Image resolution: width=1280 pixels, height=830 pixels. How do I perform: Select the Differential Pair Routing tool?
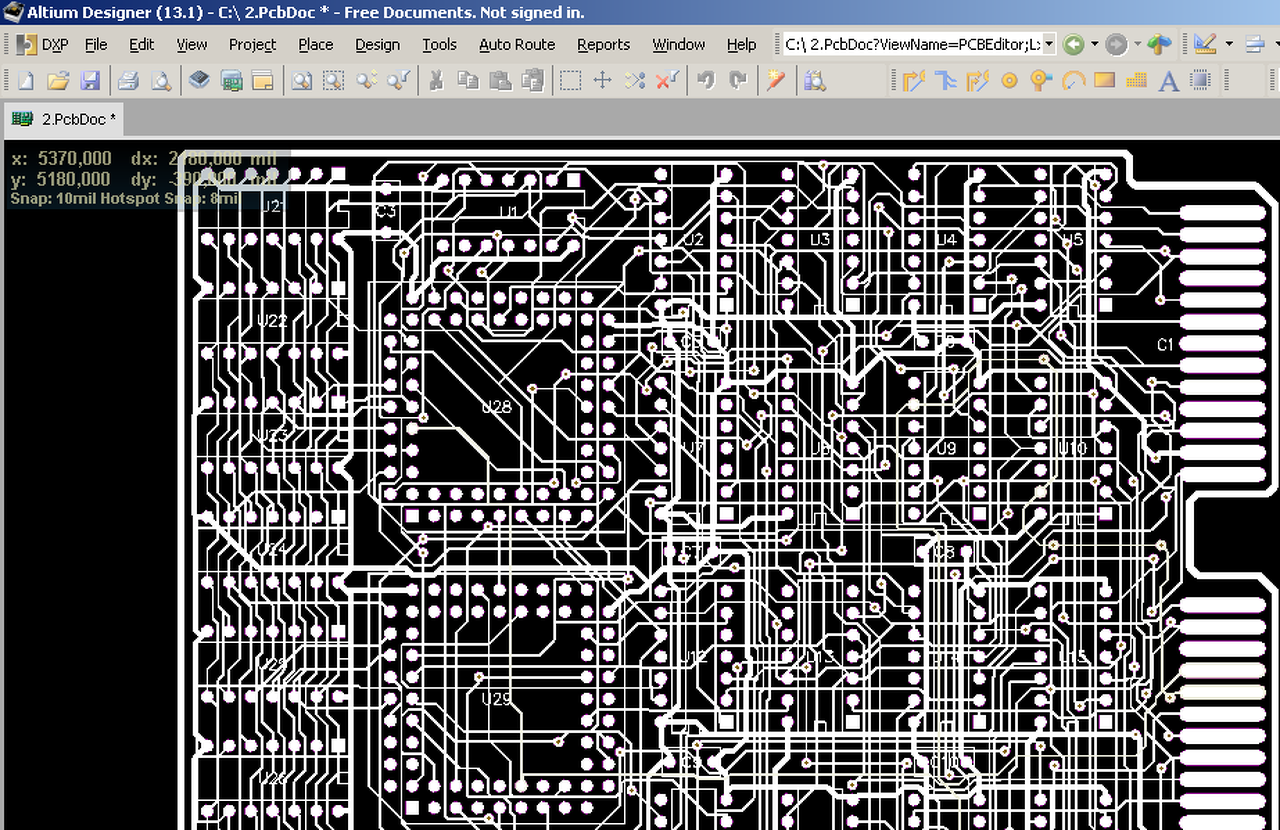point(977,81)
